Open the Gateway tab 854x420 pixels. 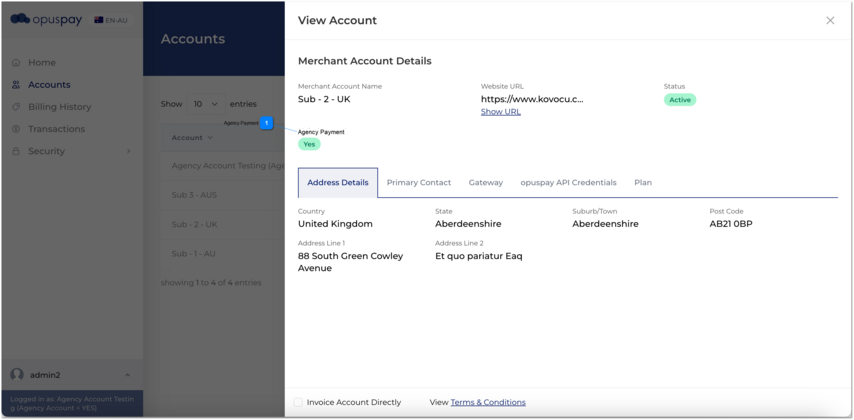pos(485,183)
